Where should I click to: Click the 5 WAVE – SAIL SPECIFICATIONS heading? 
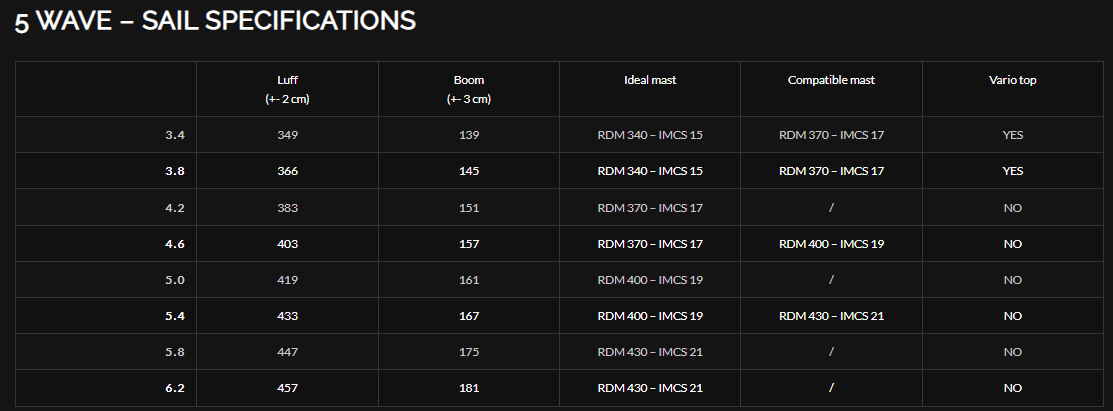click(x=216, y=21)
